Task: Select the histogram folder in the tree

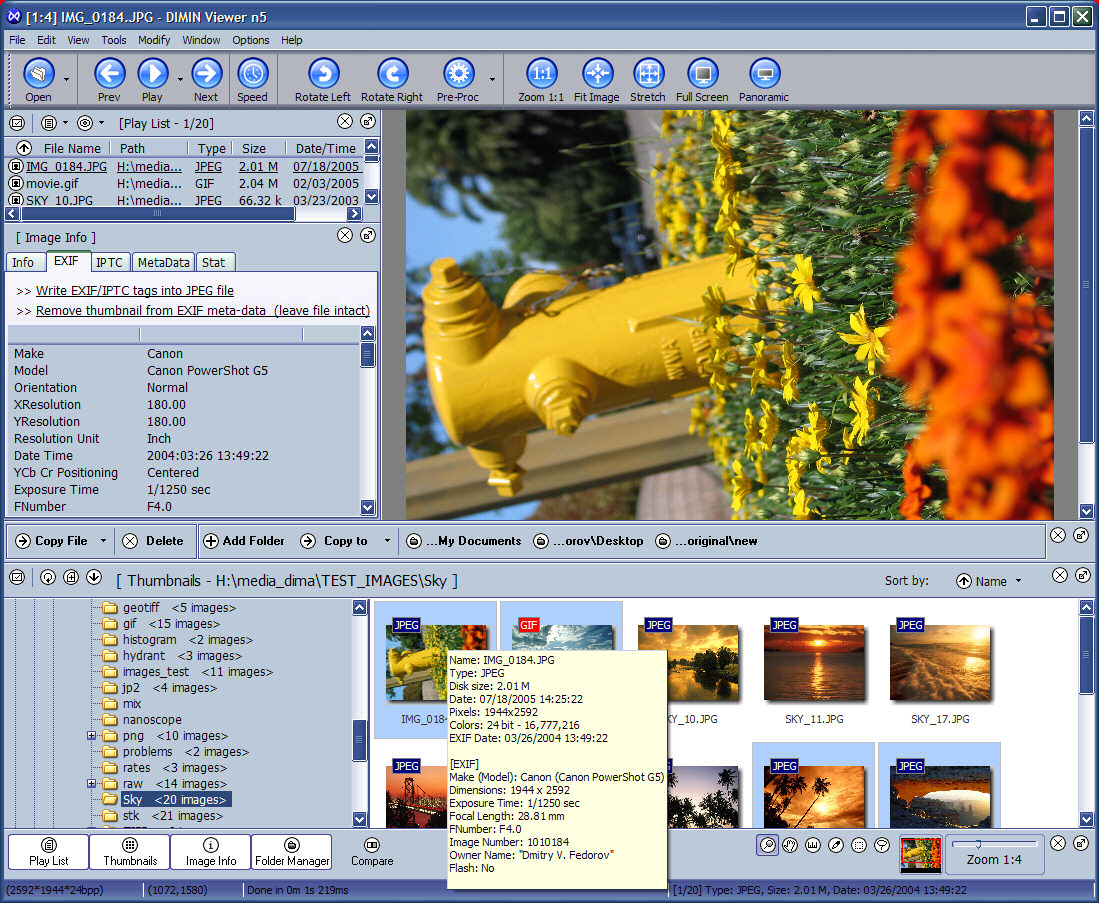Action: click(149, 639)
